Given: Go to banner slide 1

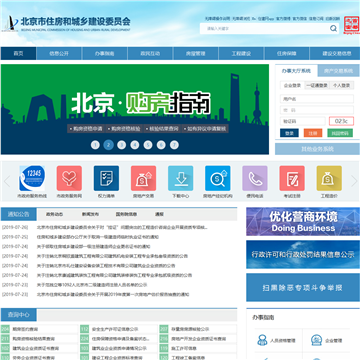Looking at the screenshot, I should 95,145.
